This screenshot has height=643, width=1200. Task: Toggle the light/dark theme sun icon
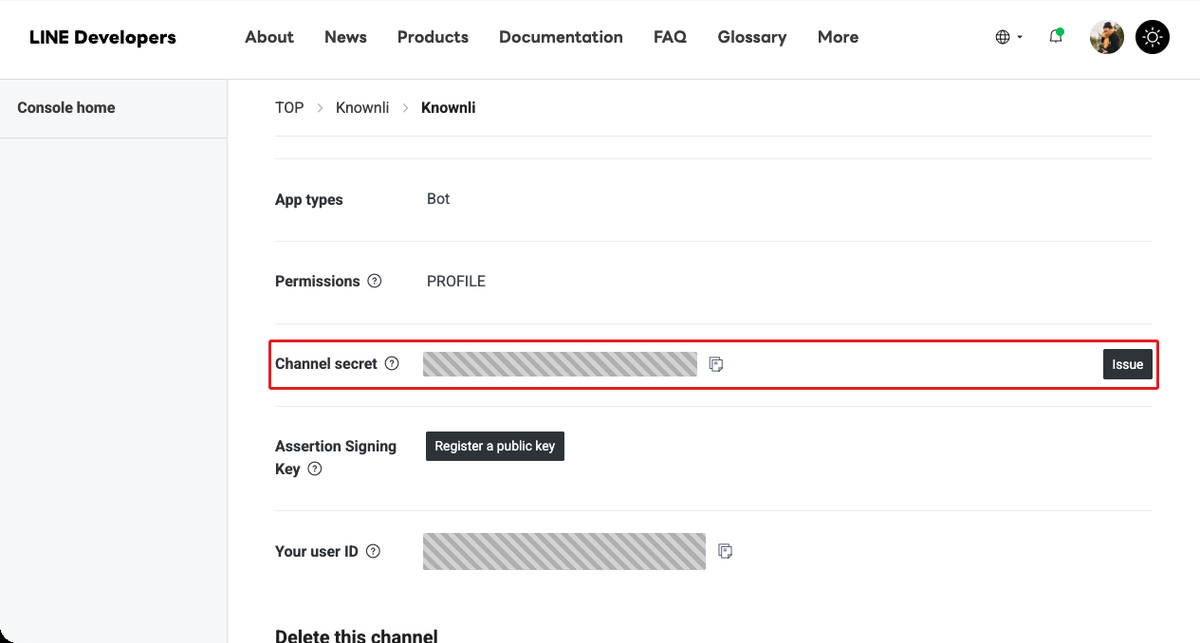pos(1153,37)
